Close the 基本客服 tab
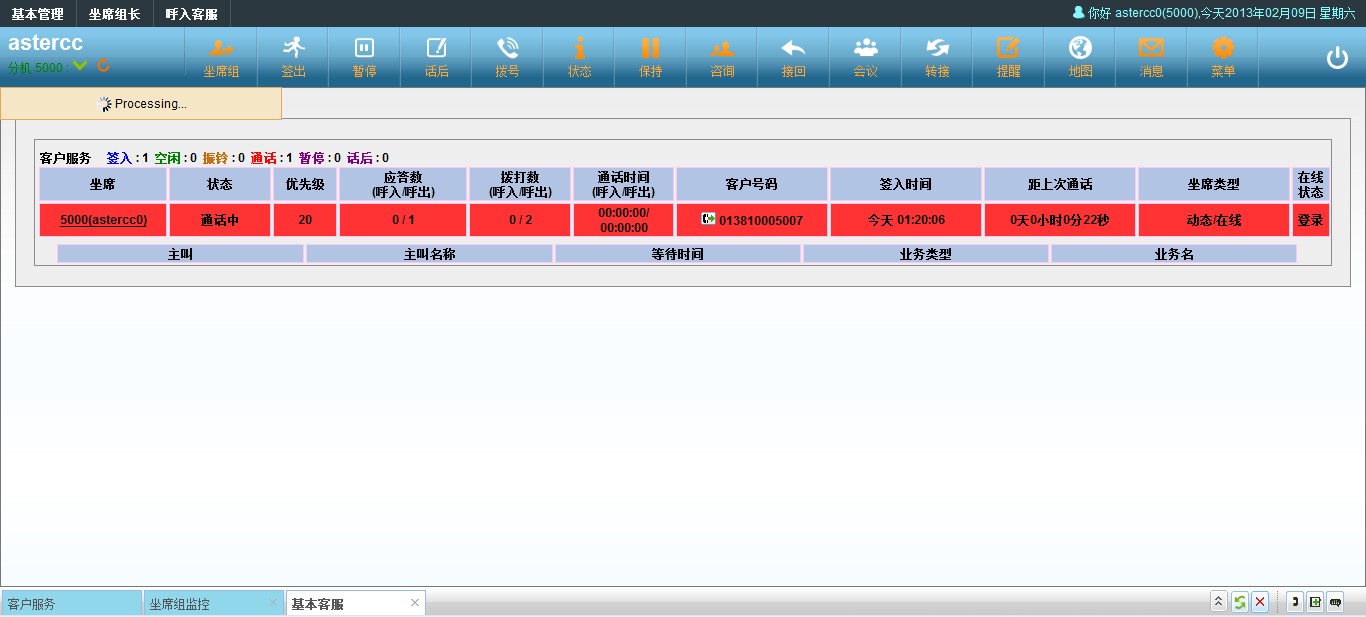The image size is (1366, 617). click(415, 603)
